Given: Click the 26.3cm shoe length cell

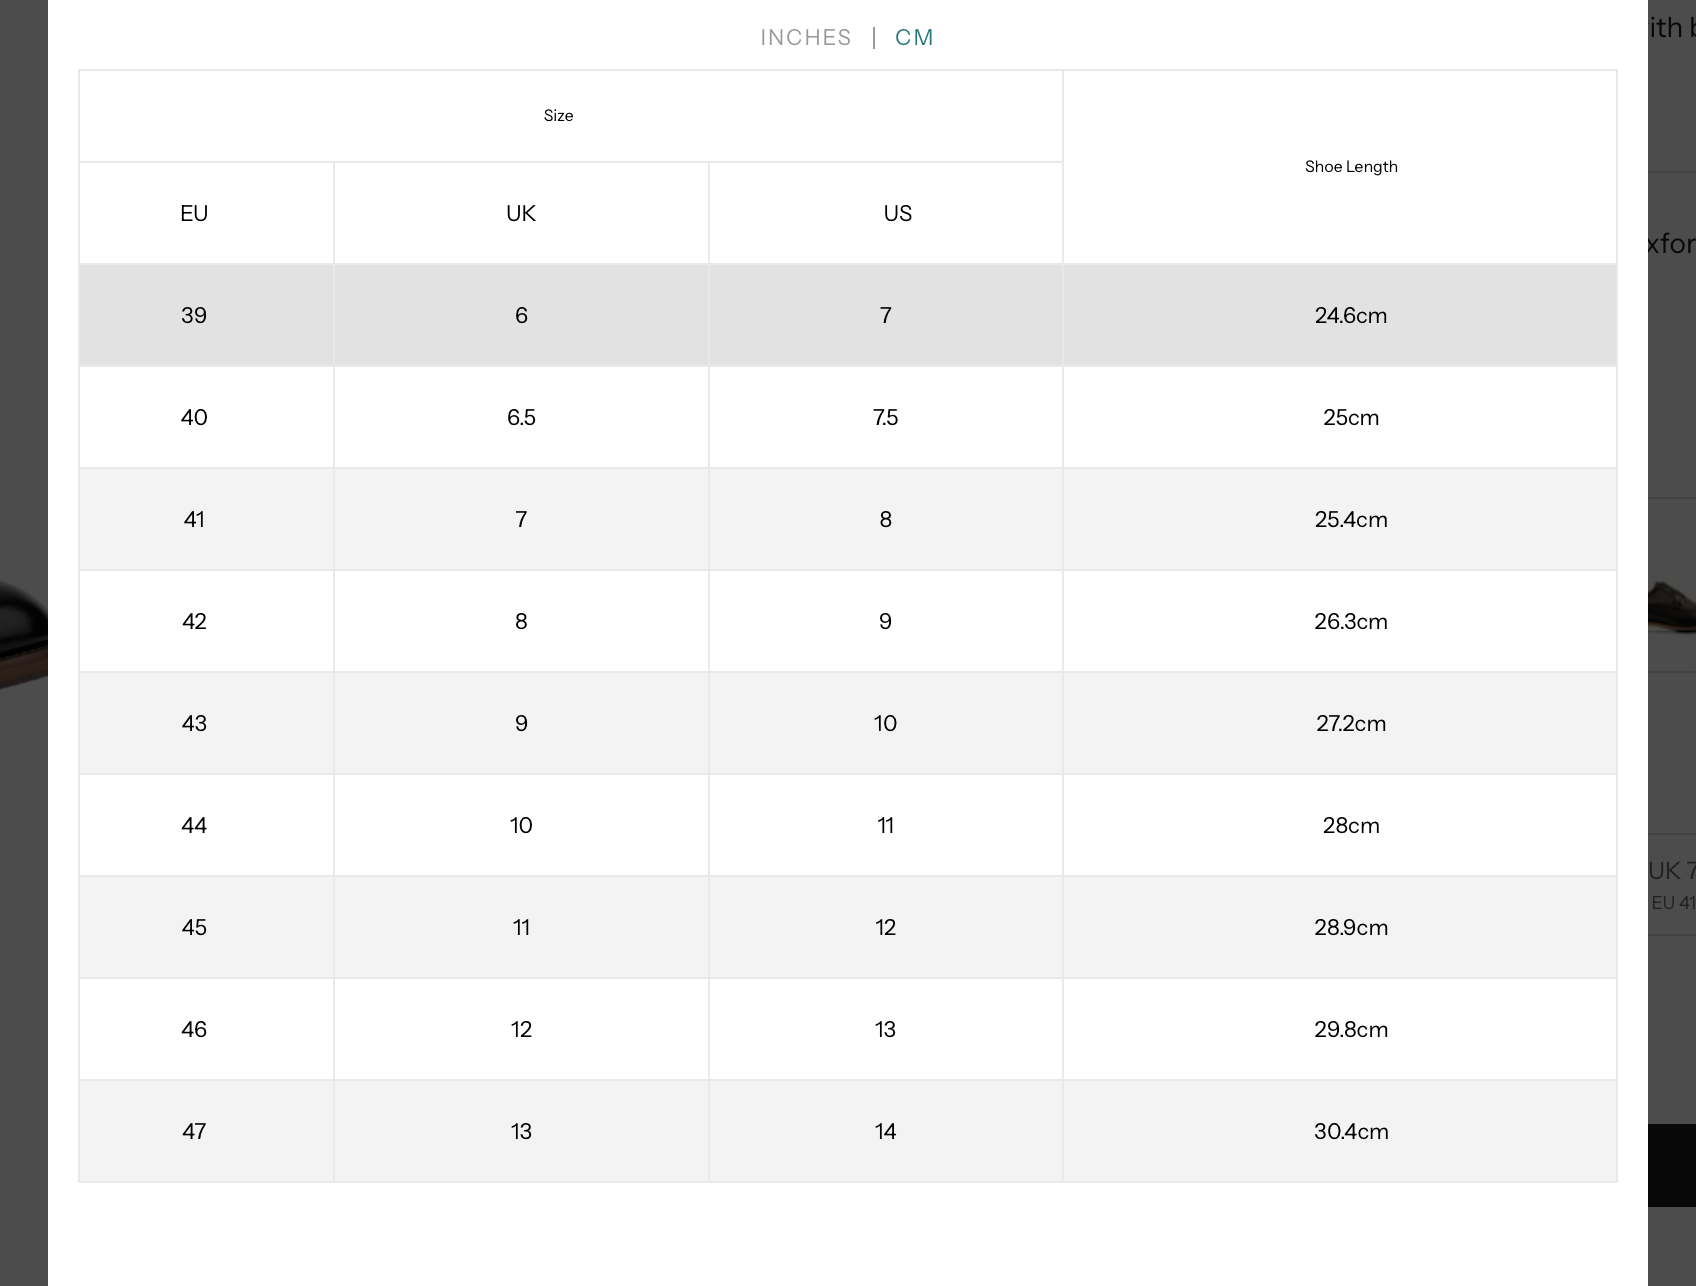Looking at the screenshot, I should click(1350, 621).
